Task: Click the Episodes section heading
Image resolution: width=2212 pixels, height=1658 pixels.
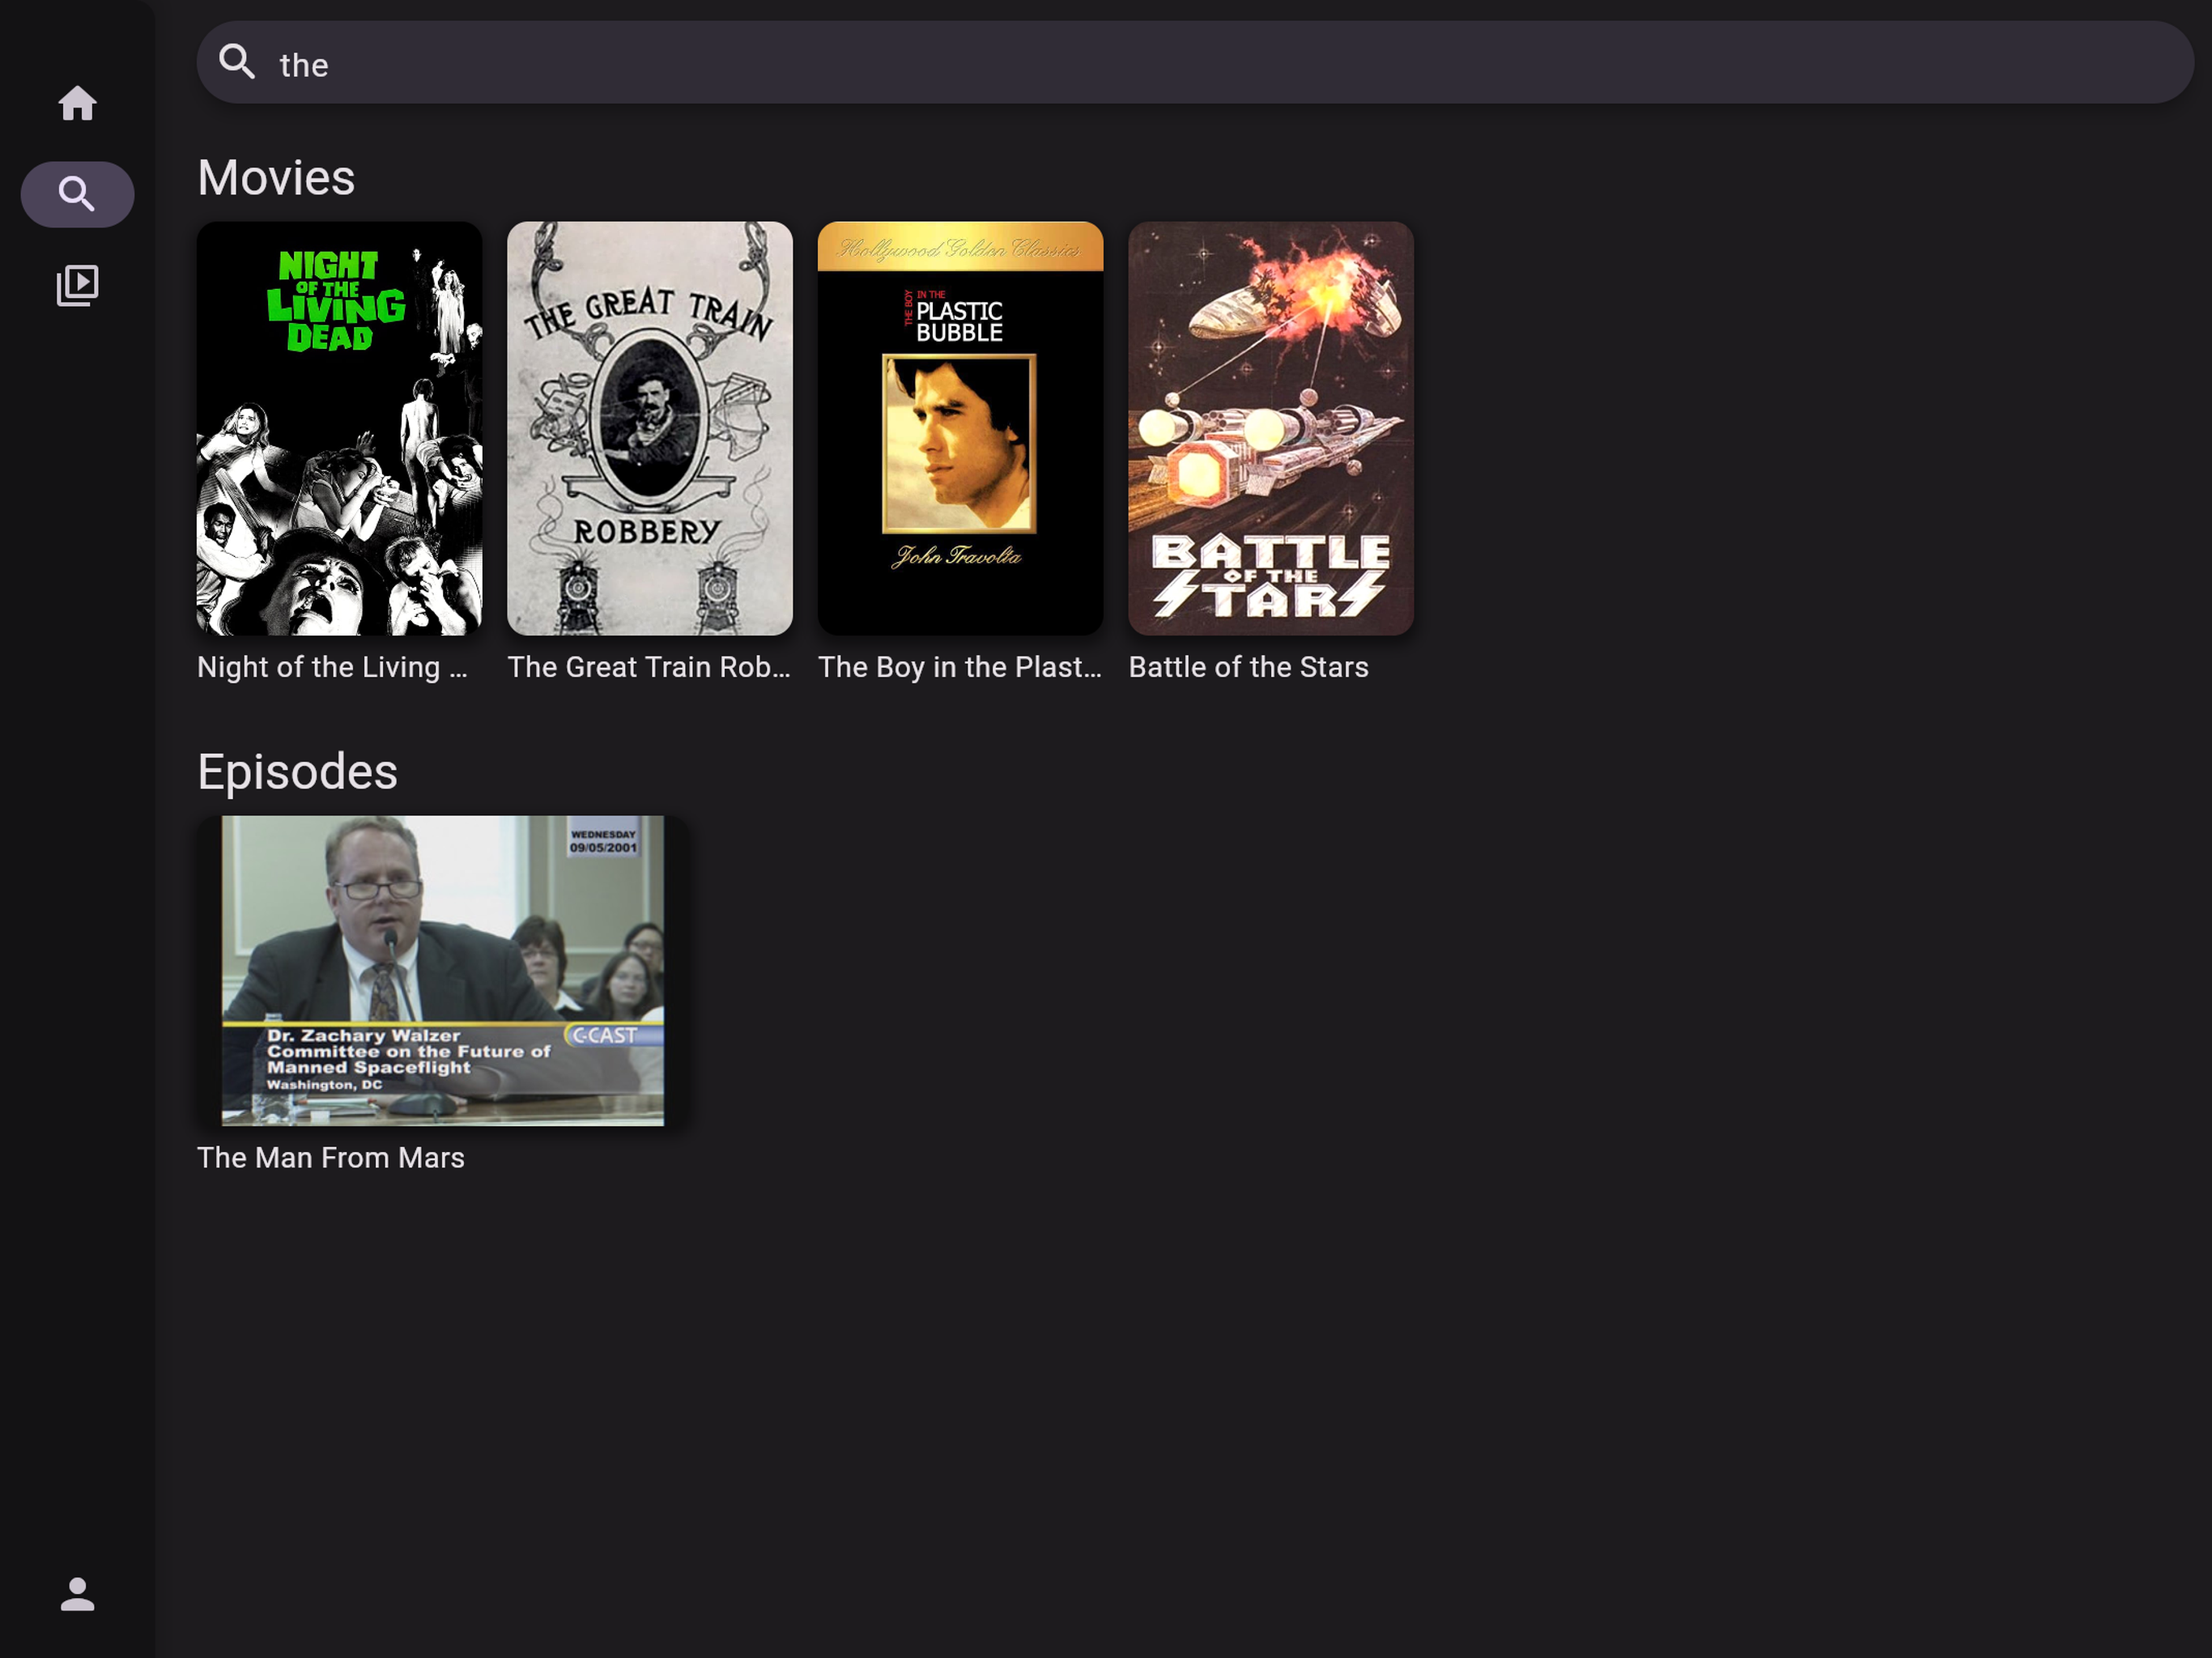Action: point(297,772)
